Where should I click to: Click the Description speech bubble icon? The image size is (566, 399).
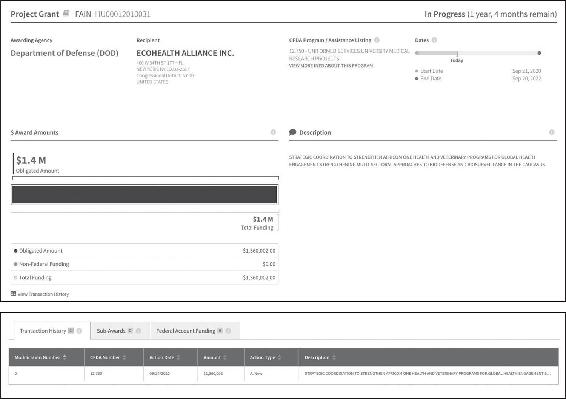tap(292, 132)
